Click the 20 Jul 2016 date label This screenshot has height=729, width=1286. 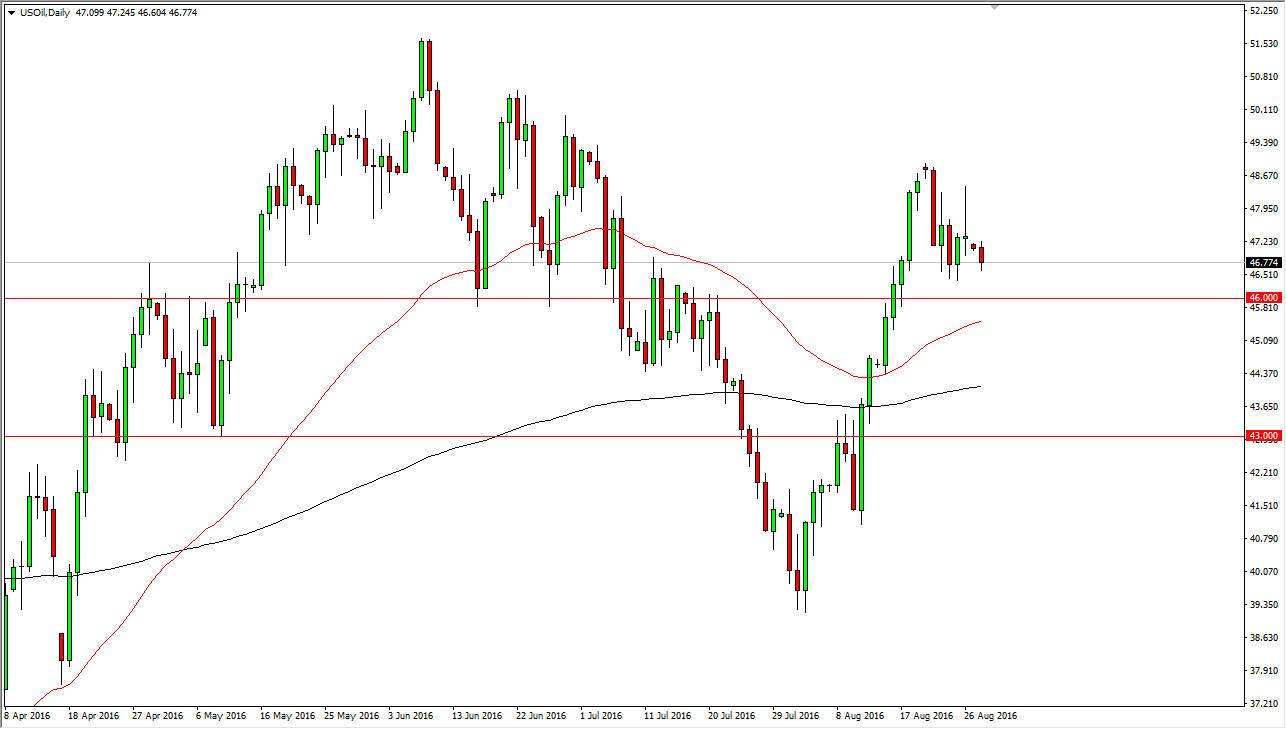pyautogui.click(x=730, y=716)
